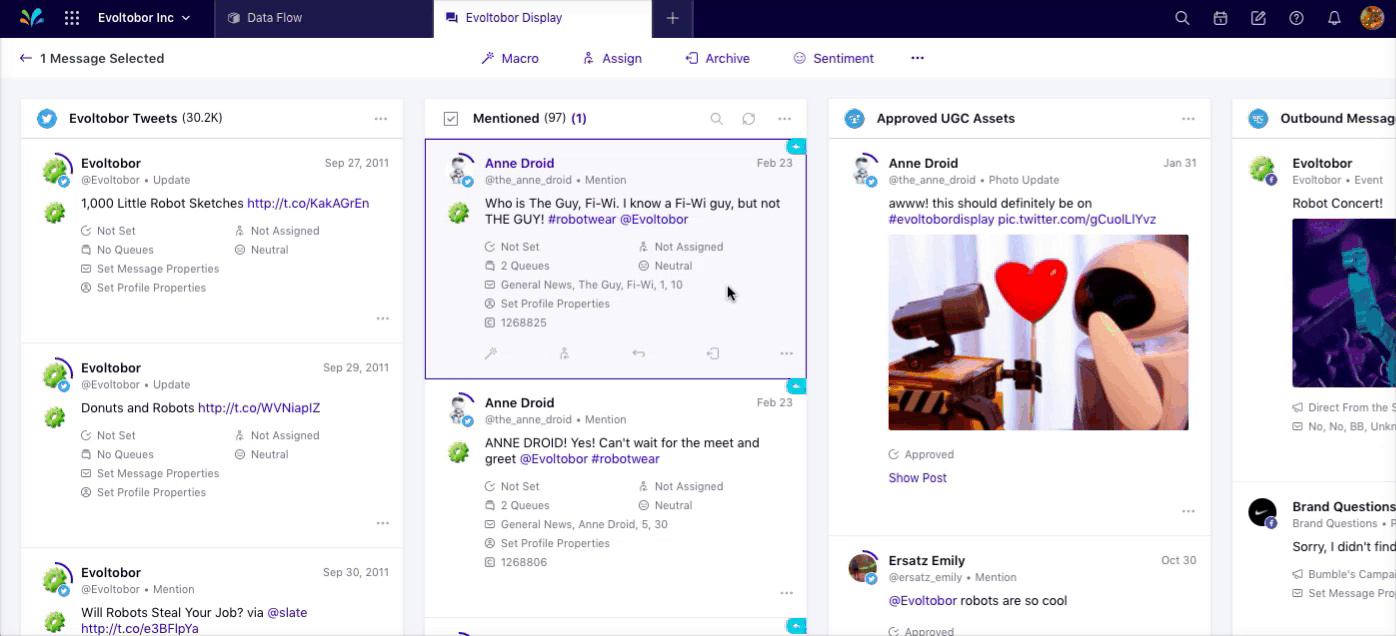The width and height of the screenshot is (1396, 636).
Task: Open options for Donuts and Robots tweet
Action: 382,523
